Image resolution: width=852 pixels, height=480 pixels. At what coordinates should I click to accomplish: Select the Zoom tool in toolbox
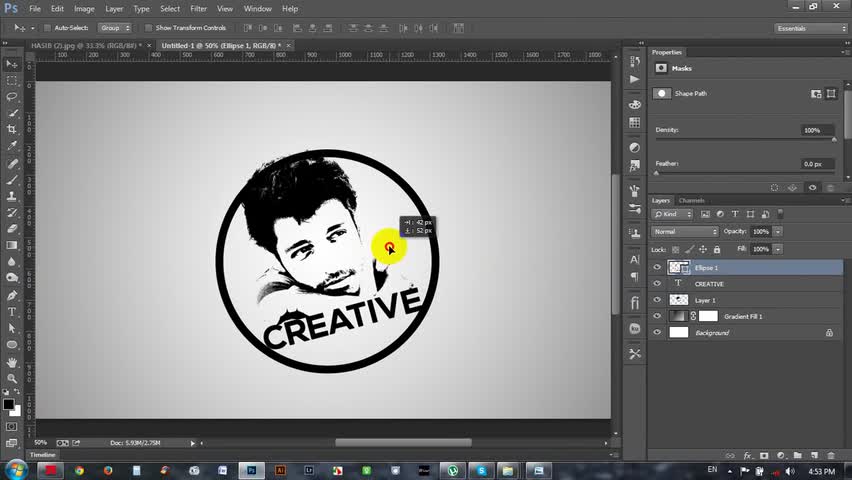click(x=12, y=378)
